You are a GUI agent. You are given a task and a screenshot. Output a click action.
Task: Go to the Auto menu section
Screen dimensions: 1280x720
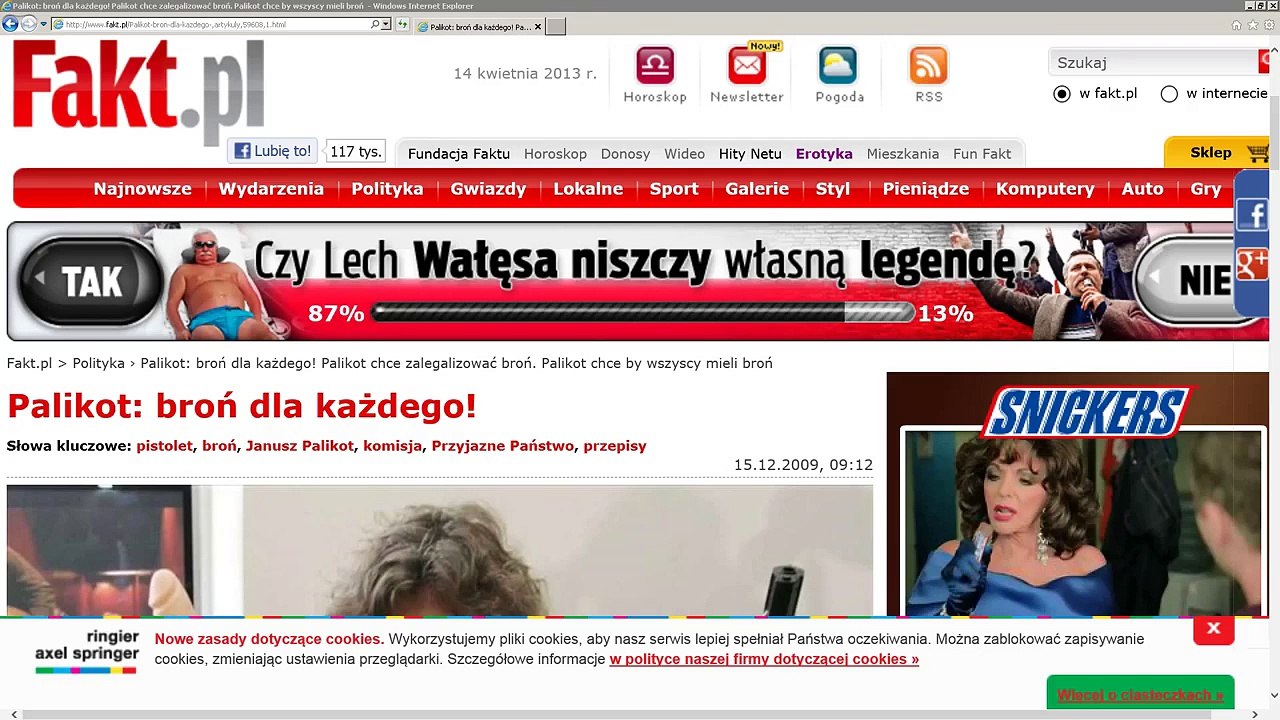click(1142, 189)
